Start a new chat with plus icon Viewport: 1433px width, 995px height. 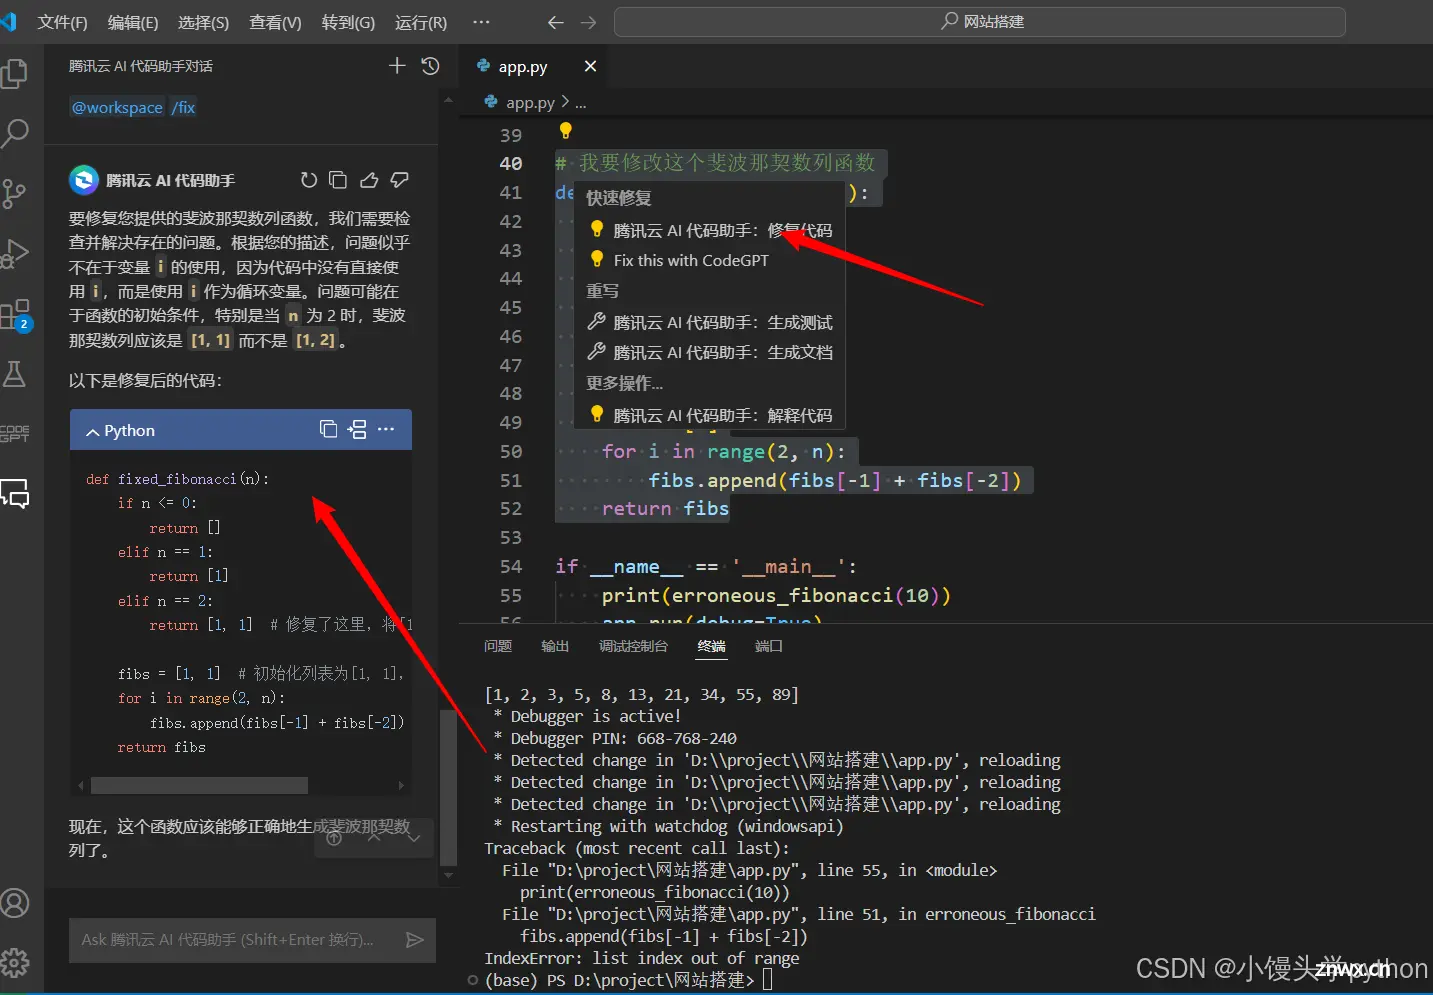point(397,66)
